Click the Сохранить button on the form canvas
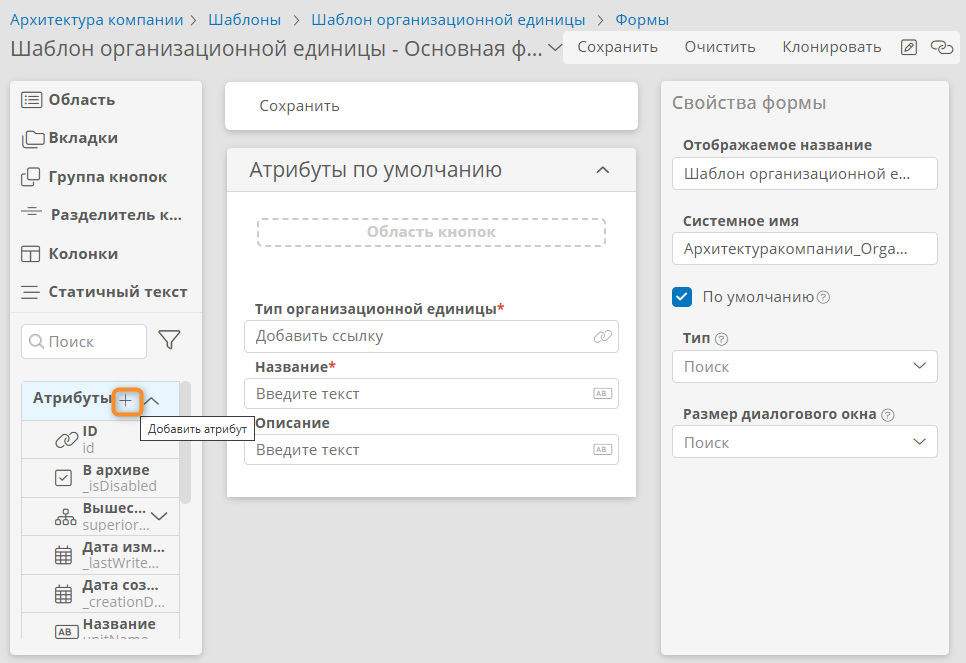The height and width of the screenshot is (663, 966). click(x=299, y=106)
